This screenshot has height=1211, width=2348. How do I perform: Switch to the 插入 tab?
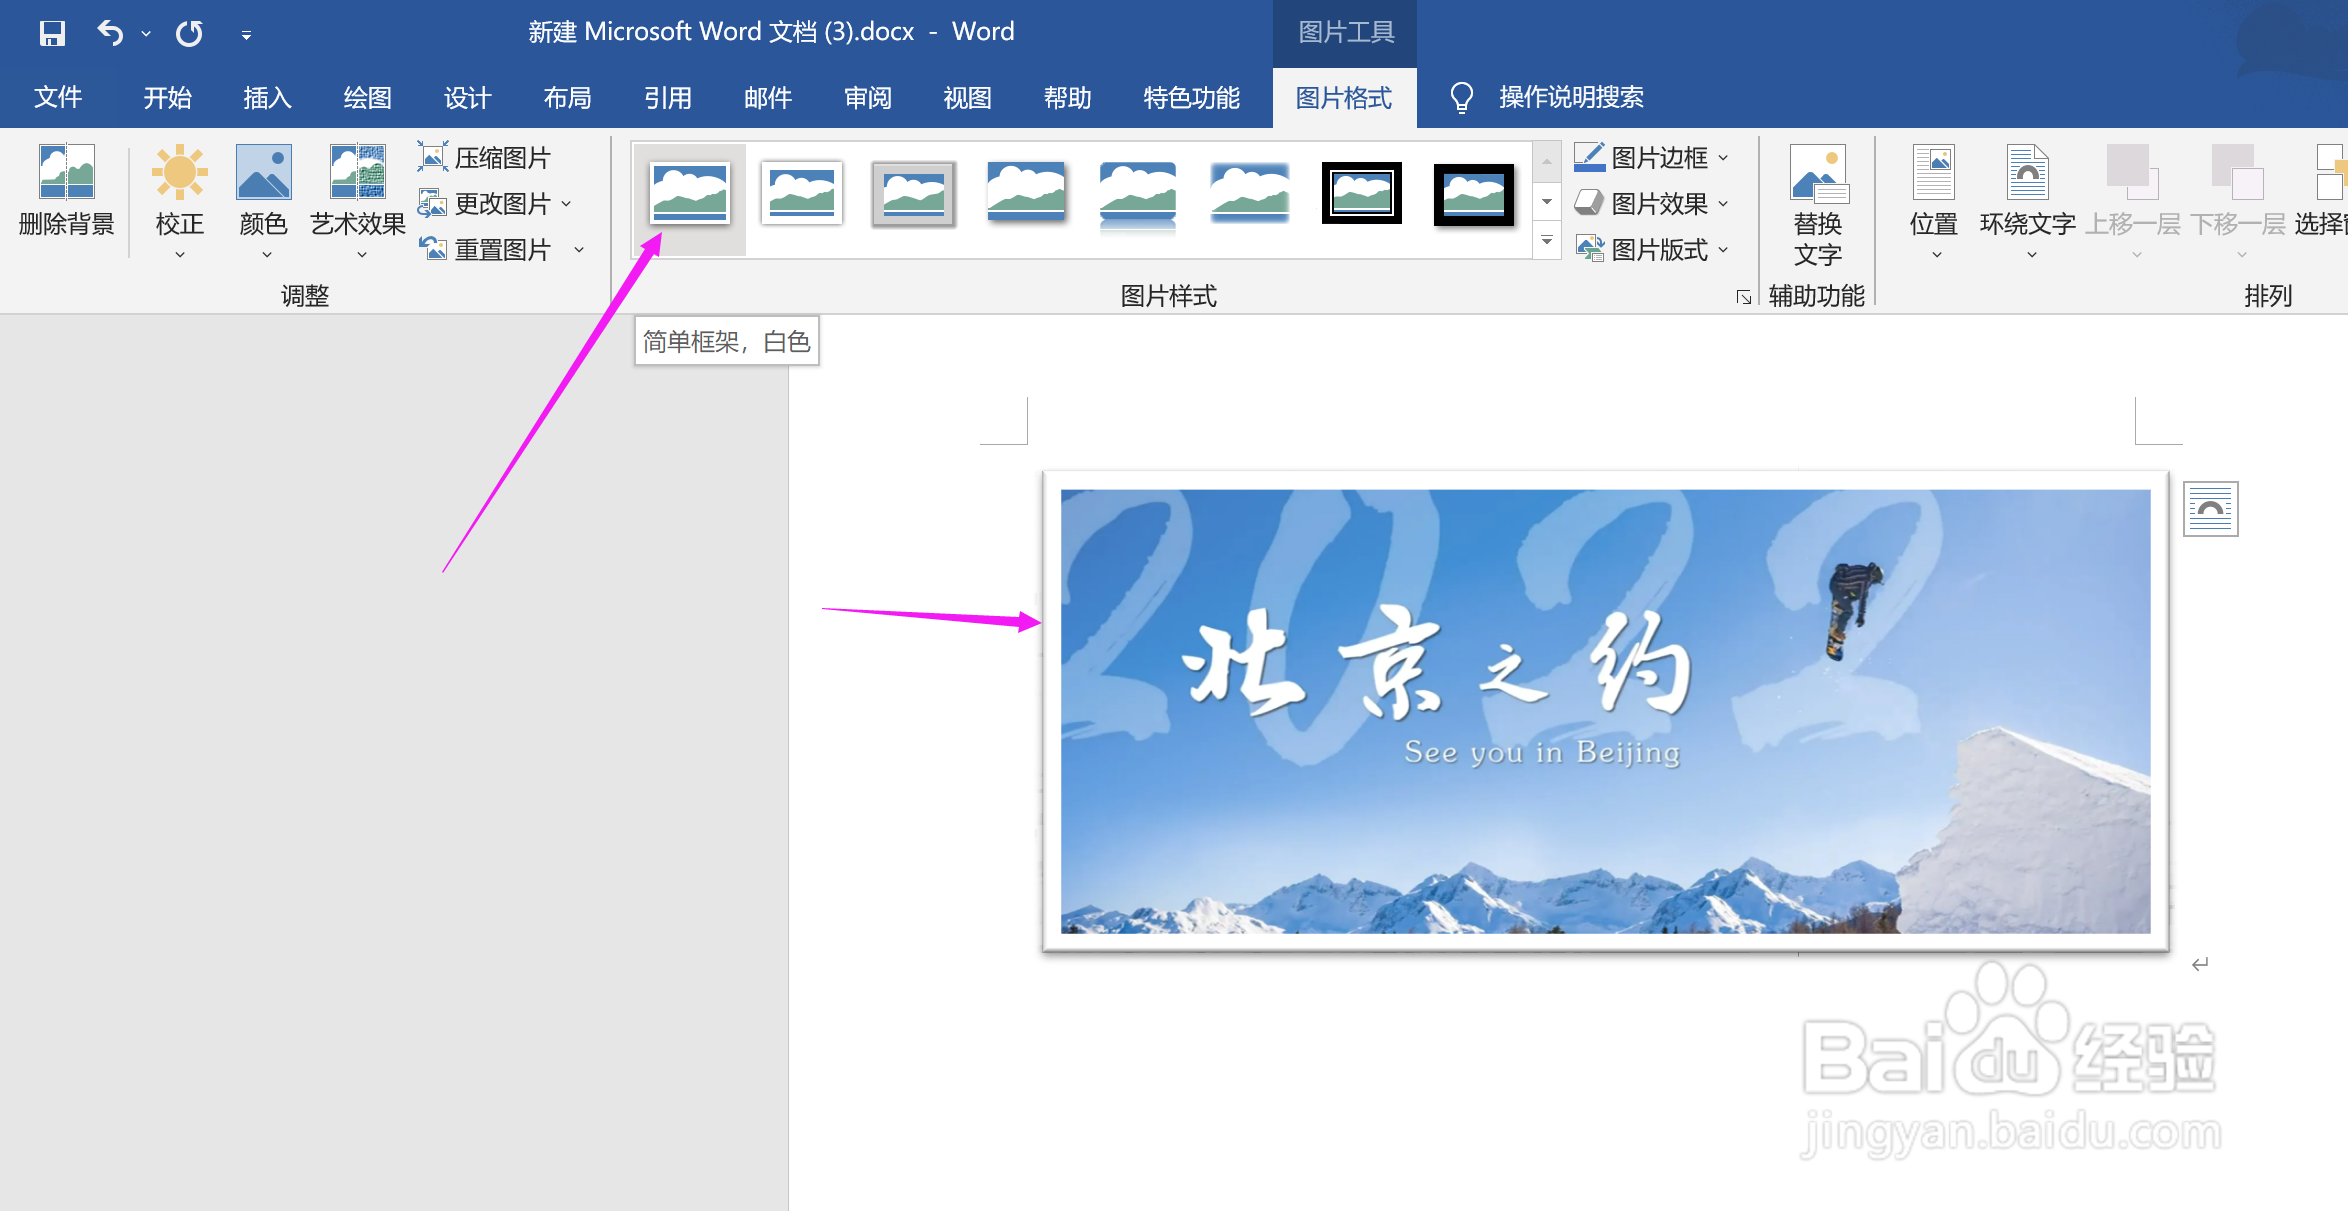tap(267, 97)
